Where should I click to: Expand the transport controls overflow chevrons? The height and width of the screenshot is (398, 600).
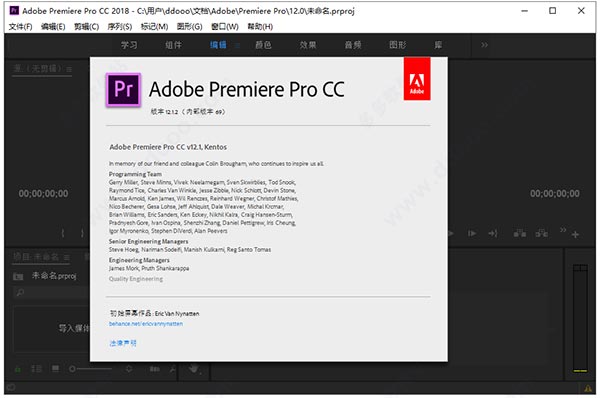(x=562, y=230)
